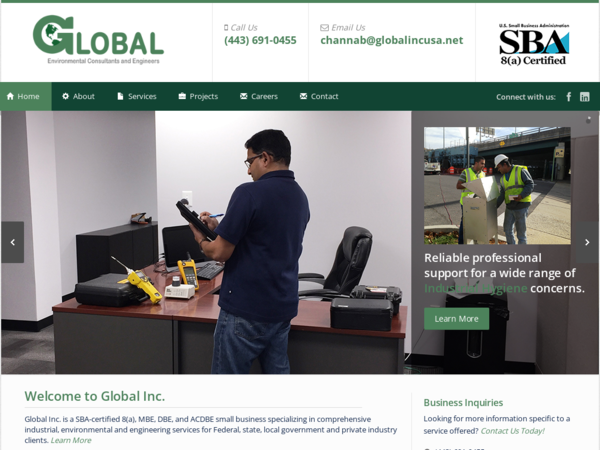Click the Global company logo
The height and width of the screenshot is (450, 600).
coord(98,40)
